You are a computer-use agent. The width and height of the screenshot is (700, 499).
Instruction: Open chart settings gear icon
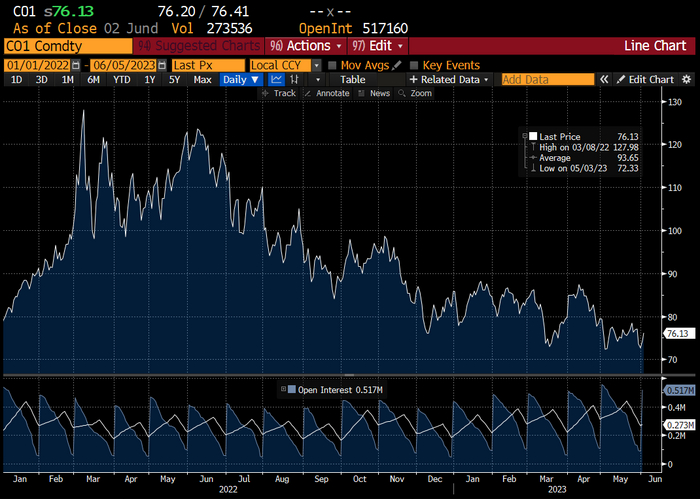click(687, 79)
